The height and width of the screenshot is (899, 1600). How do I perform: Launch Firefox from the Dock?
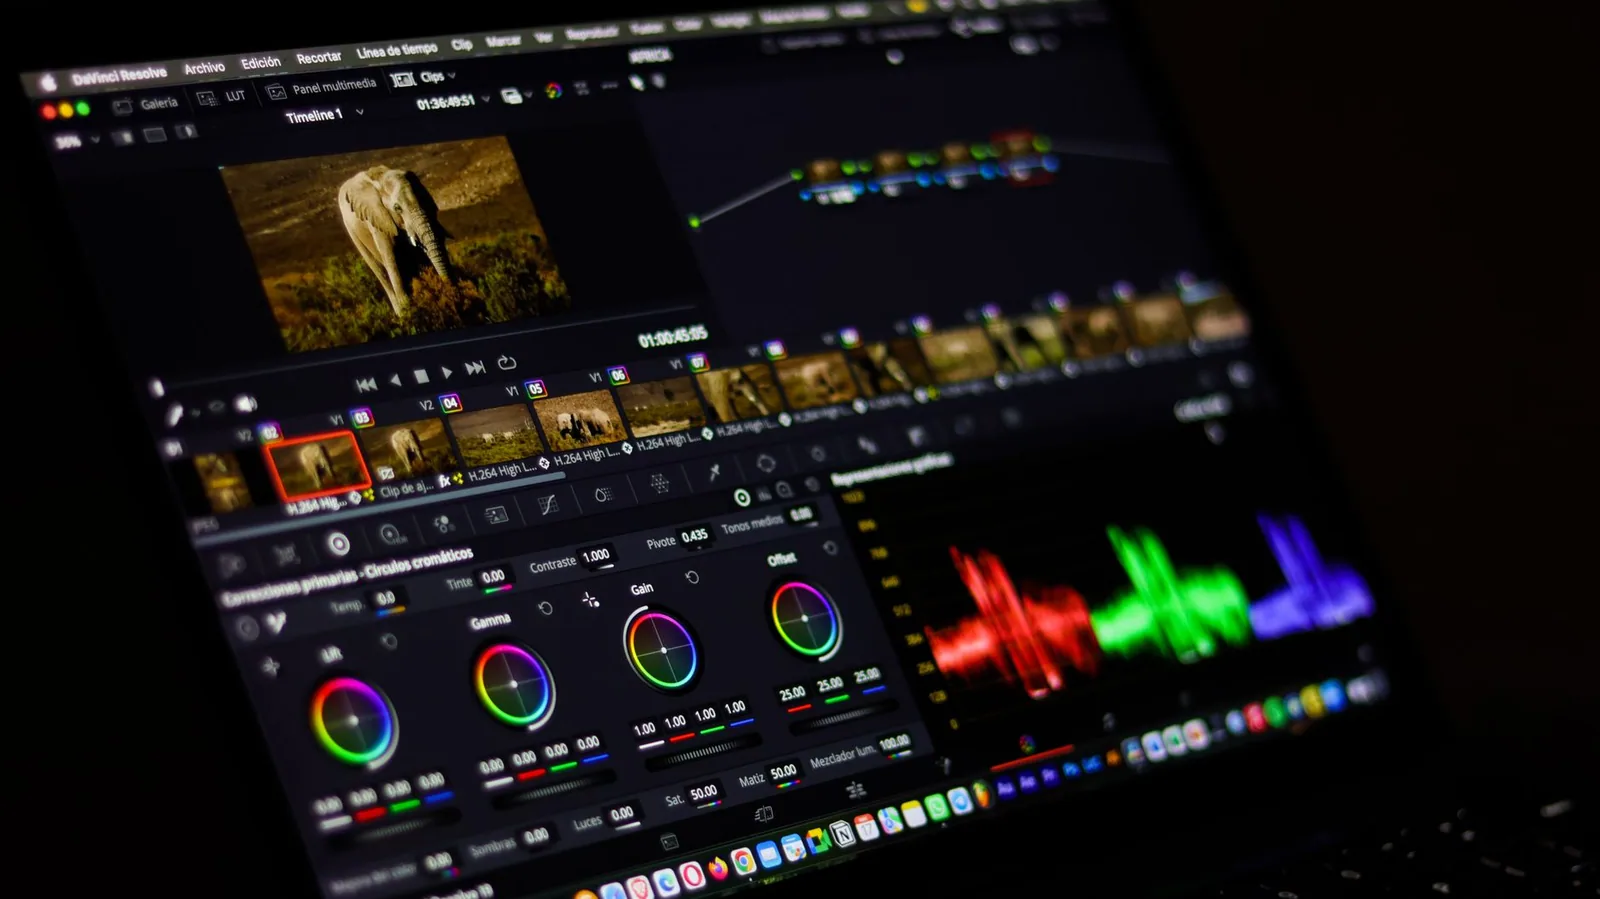tap(717, 868)
